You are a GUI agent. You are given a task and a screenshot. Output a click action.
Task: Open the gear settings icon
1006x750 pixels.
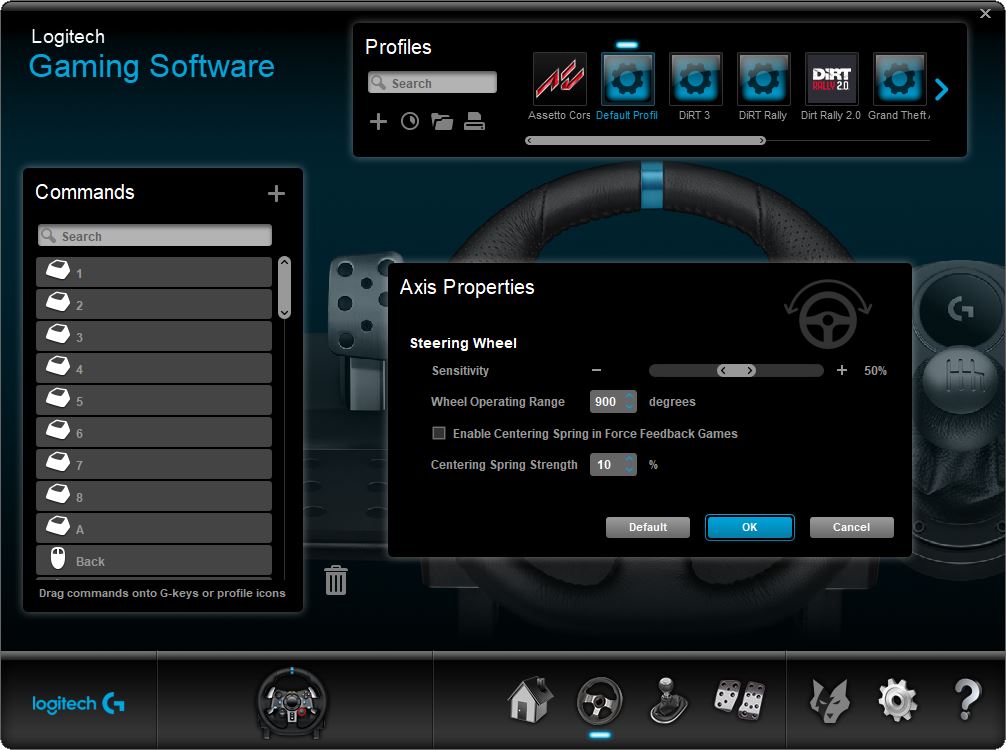897,700
